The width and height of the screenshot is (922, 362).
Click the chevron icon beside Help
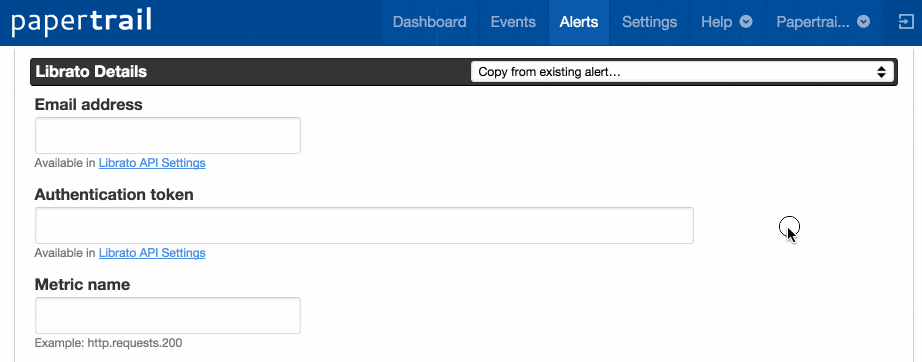[746, 22]
